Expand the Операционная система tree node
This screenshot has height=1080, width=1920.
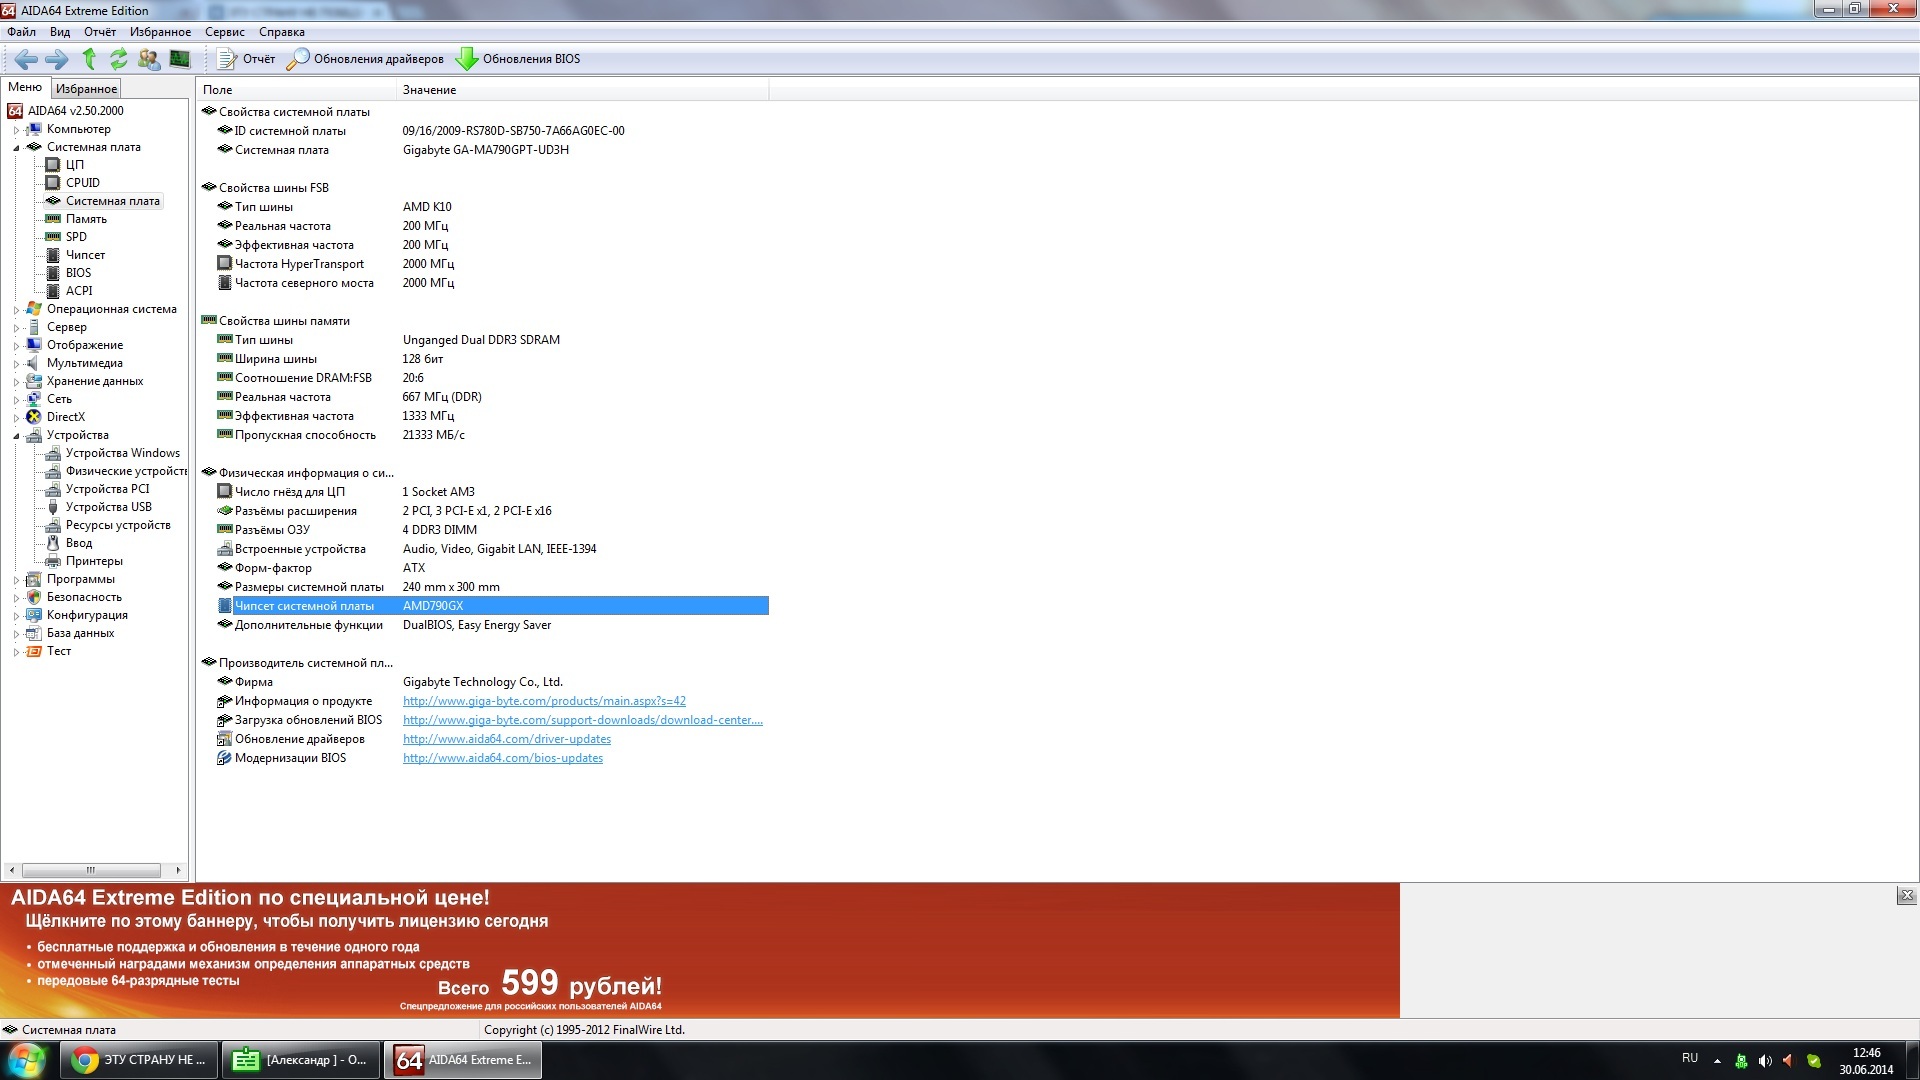tap(16, 310)
